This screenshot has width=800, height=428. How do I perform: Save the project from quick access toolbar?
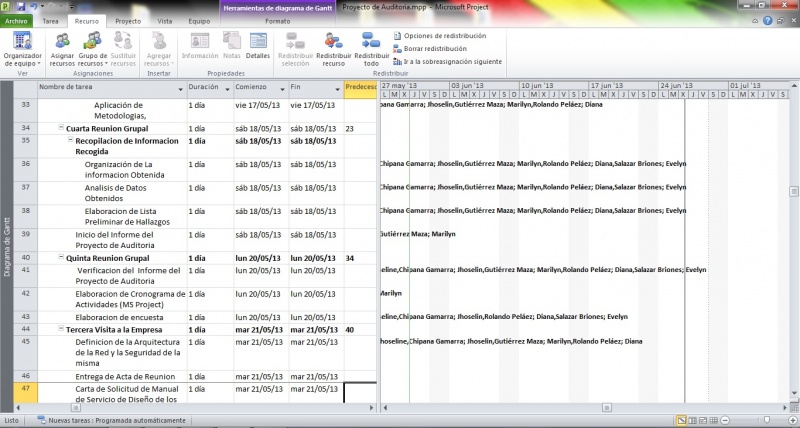[x=21, y=6]
